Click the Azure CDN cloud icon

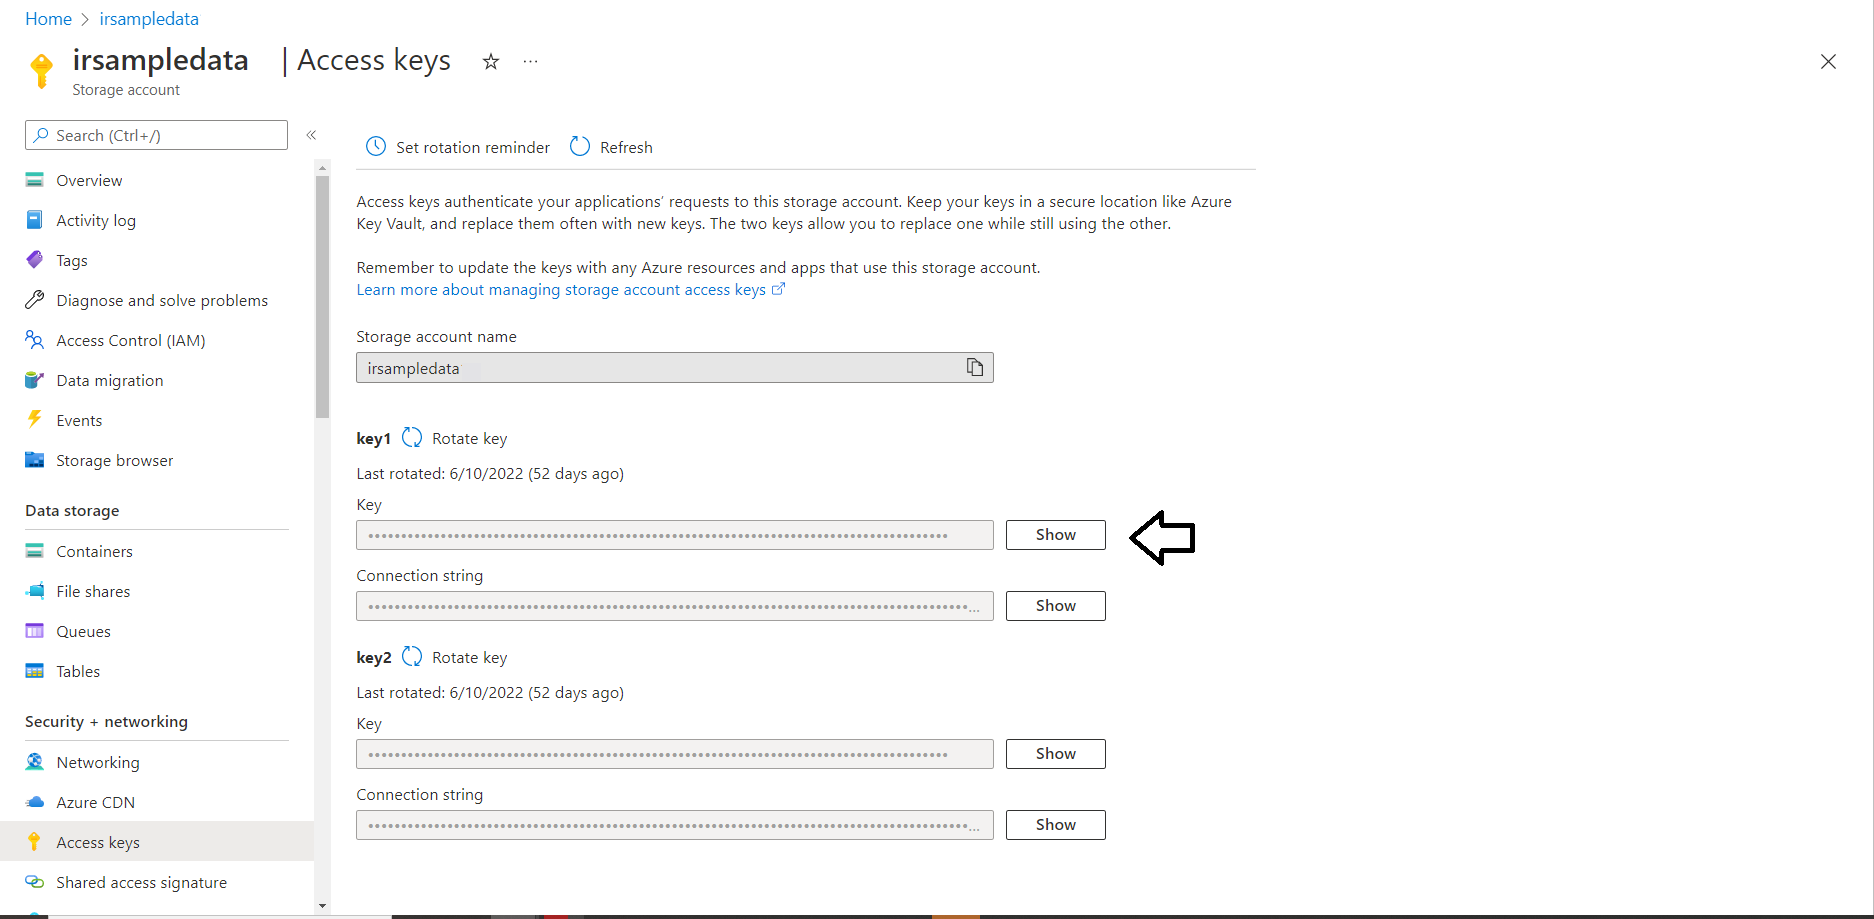pos(35,802)
